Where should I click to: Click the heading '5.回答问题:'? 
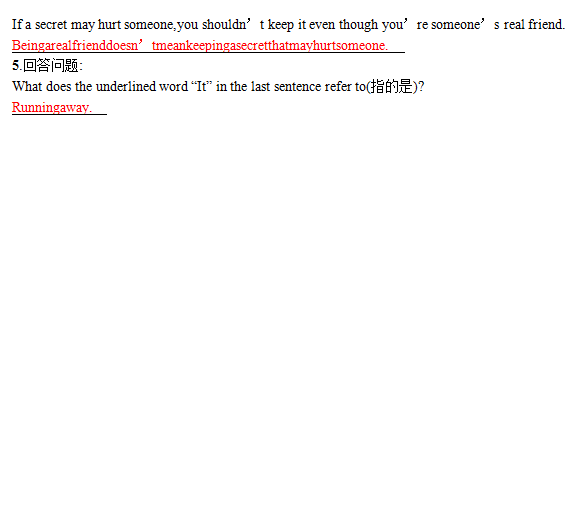coord(47,66)
